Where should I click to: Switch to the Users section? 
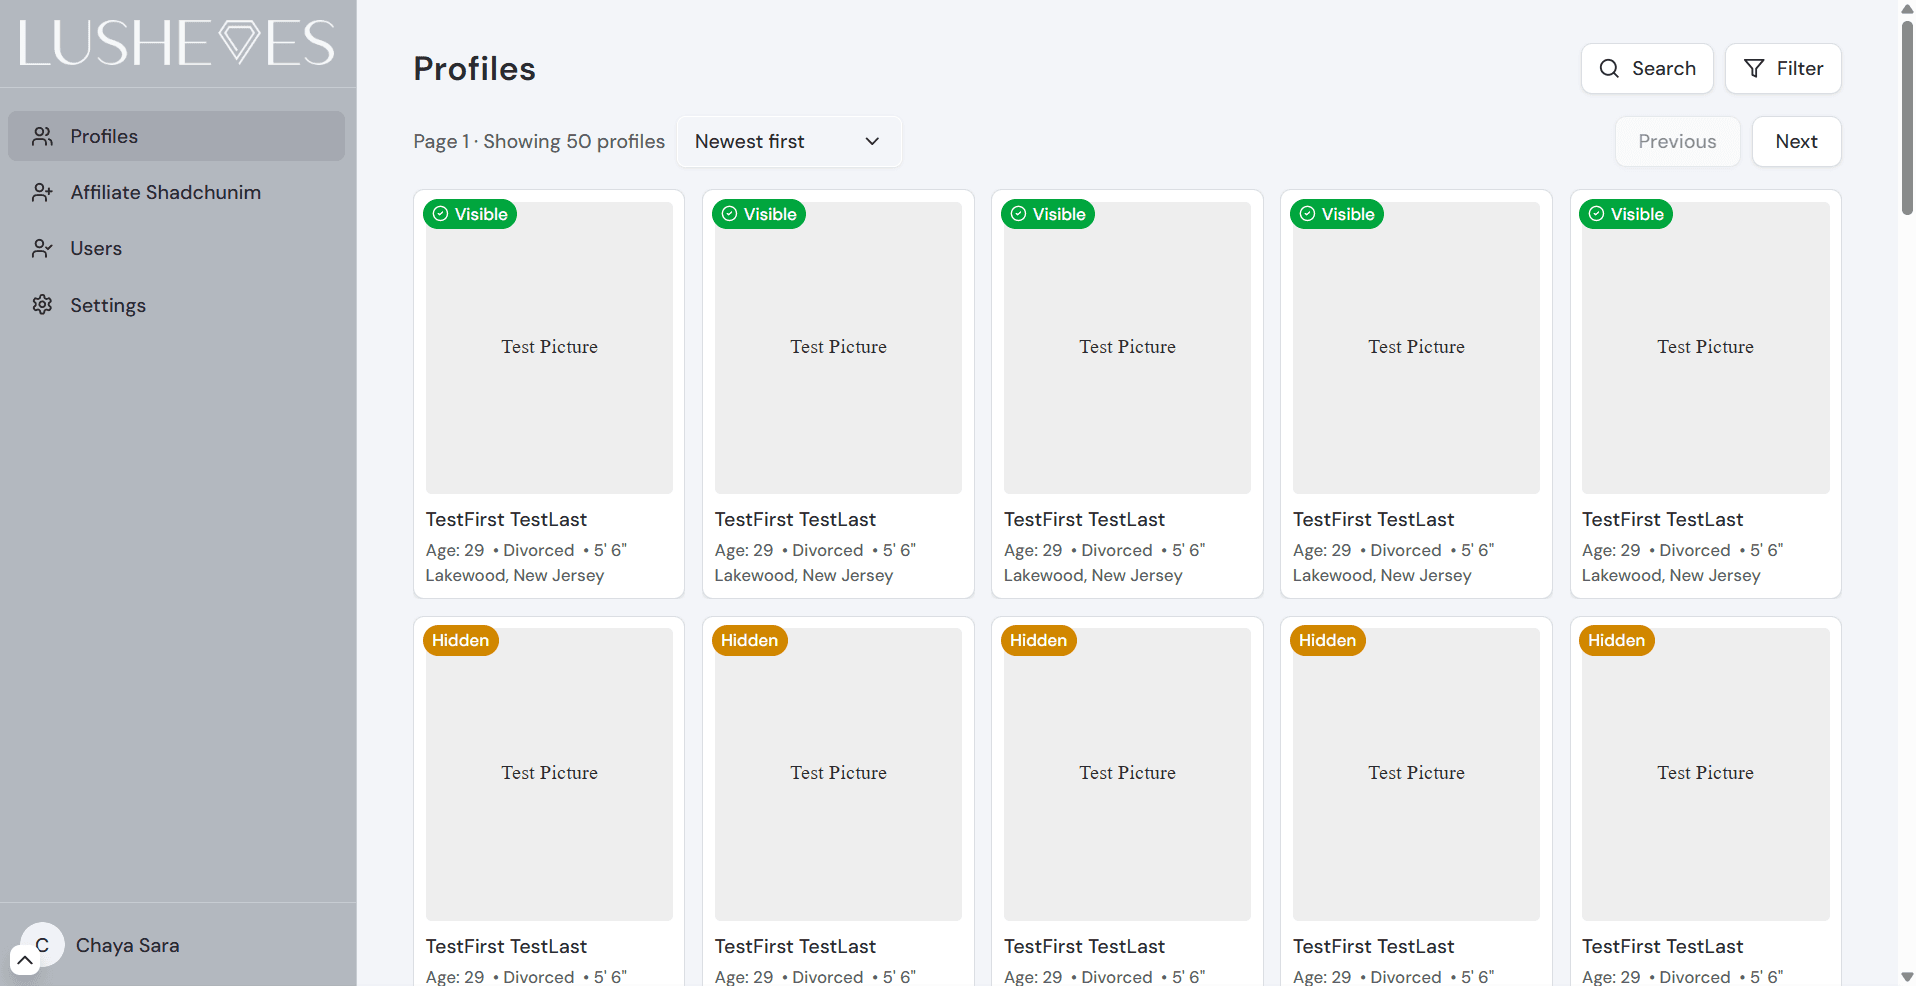(96, 248)
